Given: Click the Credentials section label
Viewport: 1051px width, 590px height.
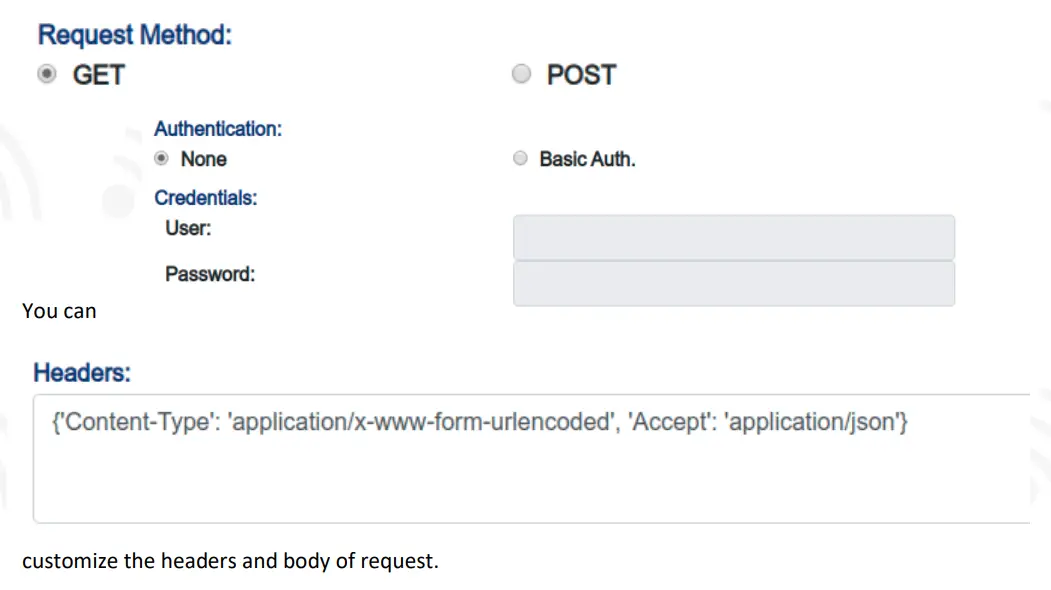Looking at the screenshot, I should click(205, 198).
